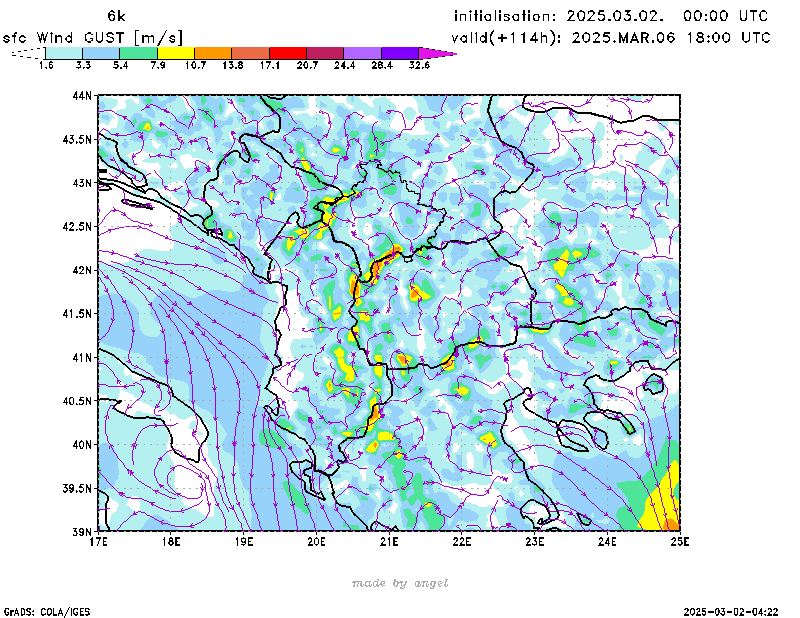800x618 pixels.
Task: Click the yellow 7.9–10.7 legend swatch
Action: point(176,52)
